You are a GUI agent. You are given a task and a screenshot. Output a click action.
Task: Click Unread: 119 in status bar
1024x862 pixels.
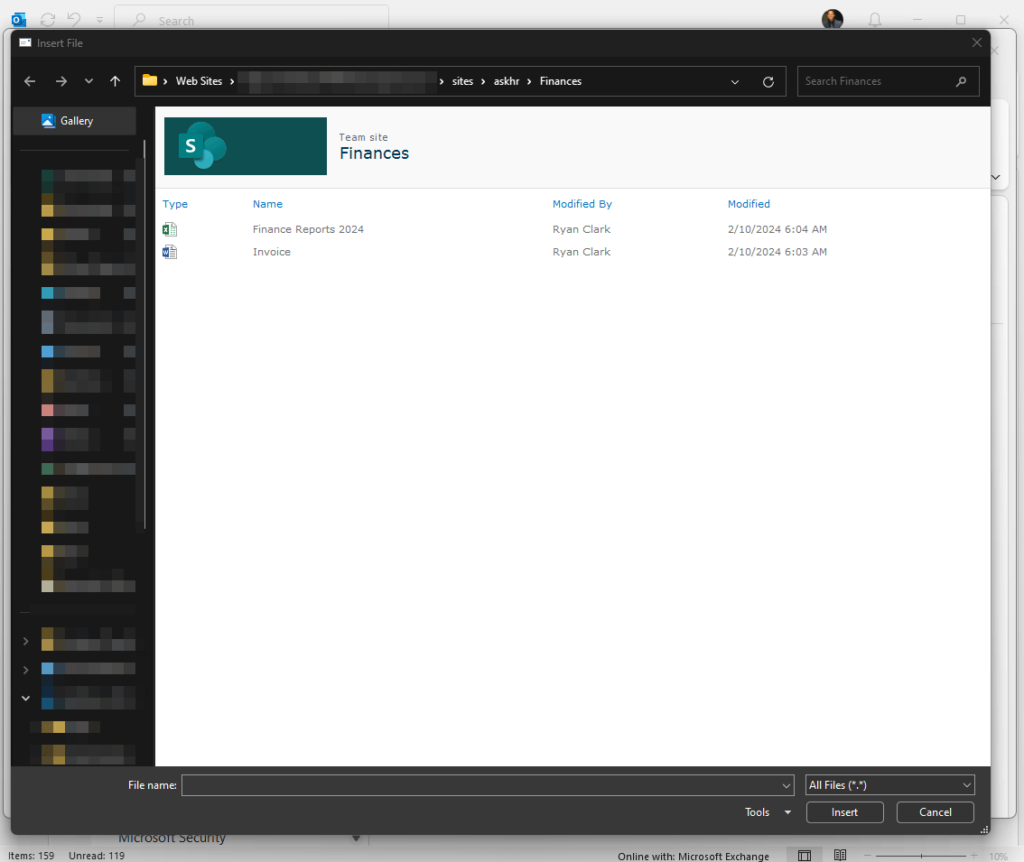(x=97, y=855)
